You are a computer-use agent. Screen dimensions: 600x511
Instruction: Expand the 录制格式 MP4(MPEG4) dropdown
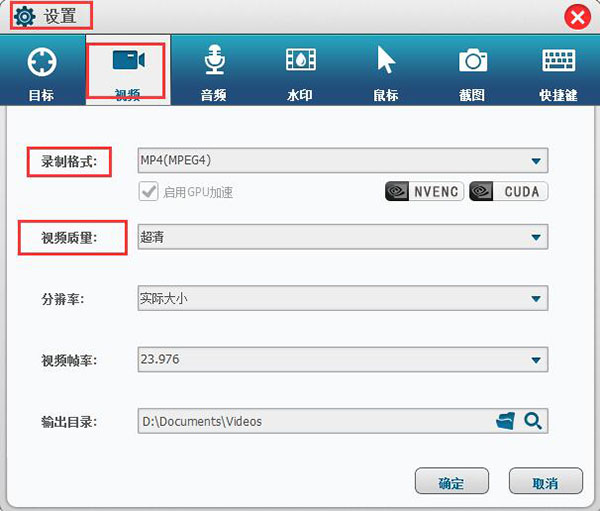click(x=343, y=160)
